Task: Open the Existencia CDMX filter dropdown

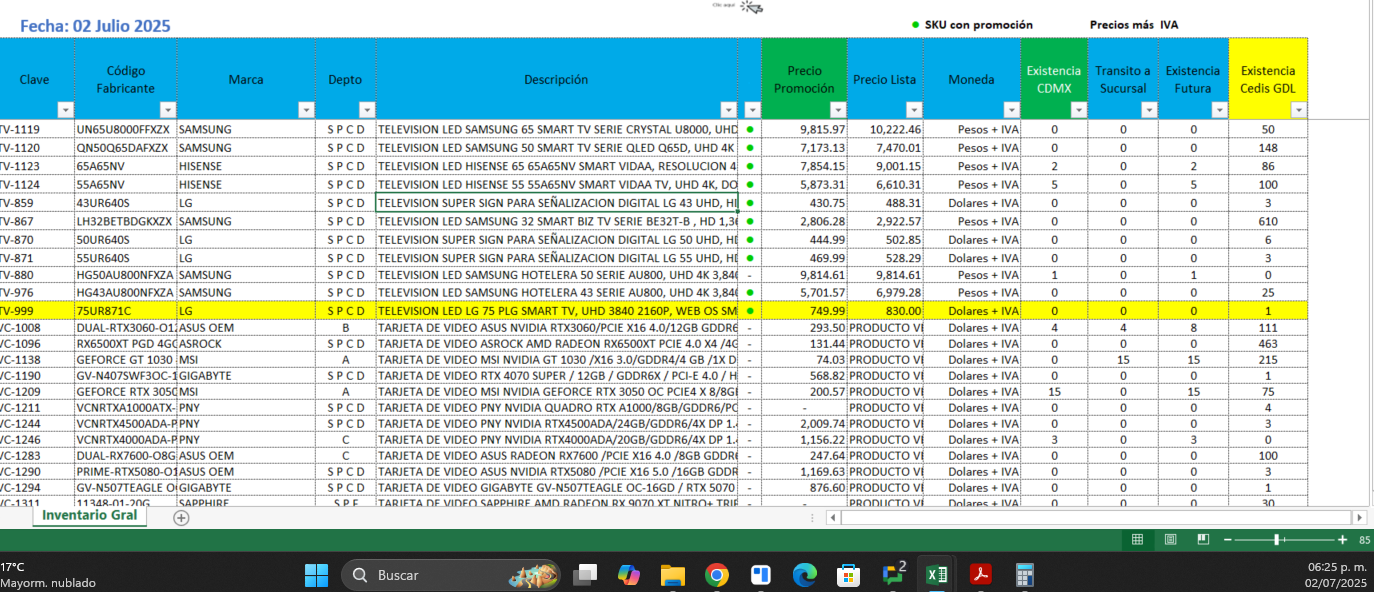Action: (1078, 110)
